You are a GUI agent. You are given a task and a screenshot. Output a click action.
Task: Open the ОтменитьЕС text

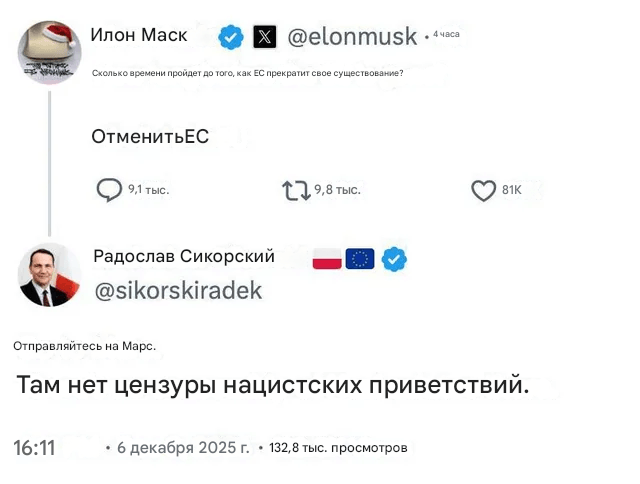tap(150, 137)
